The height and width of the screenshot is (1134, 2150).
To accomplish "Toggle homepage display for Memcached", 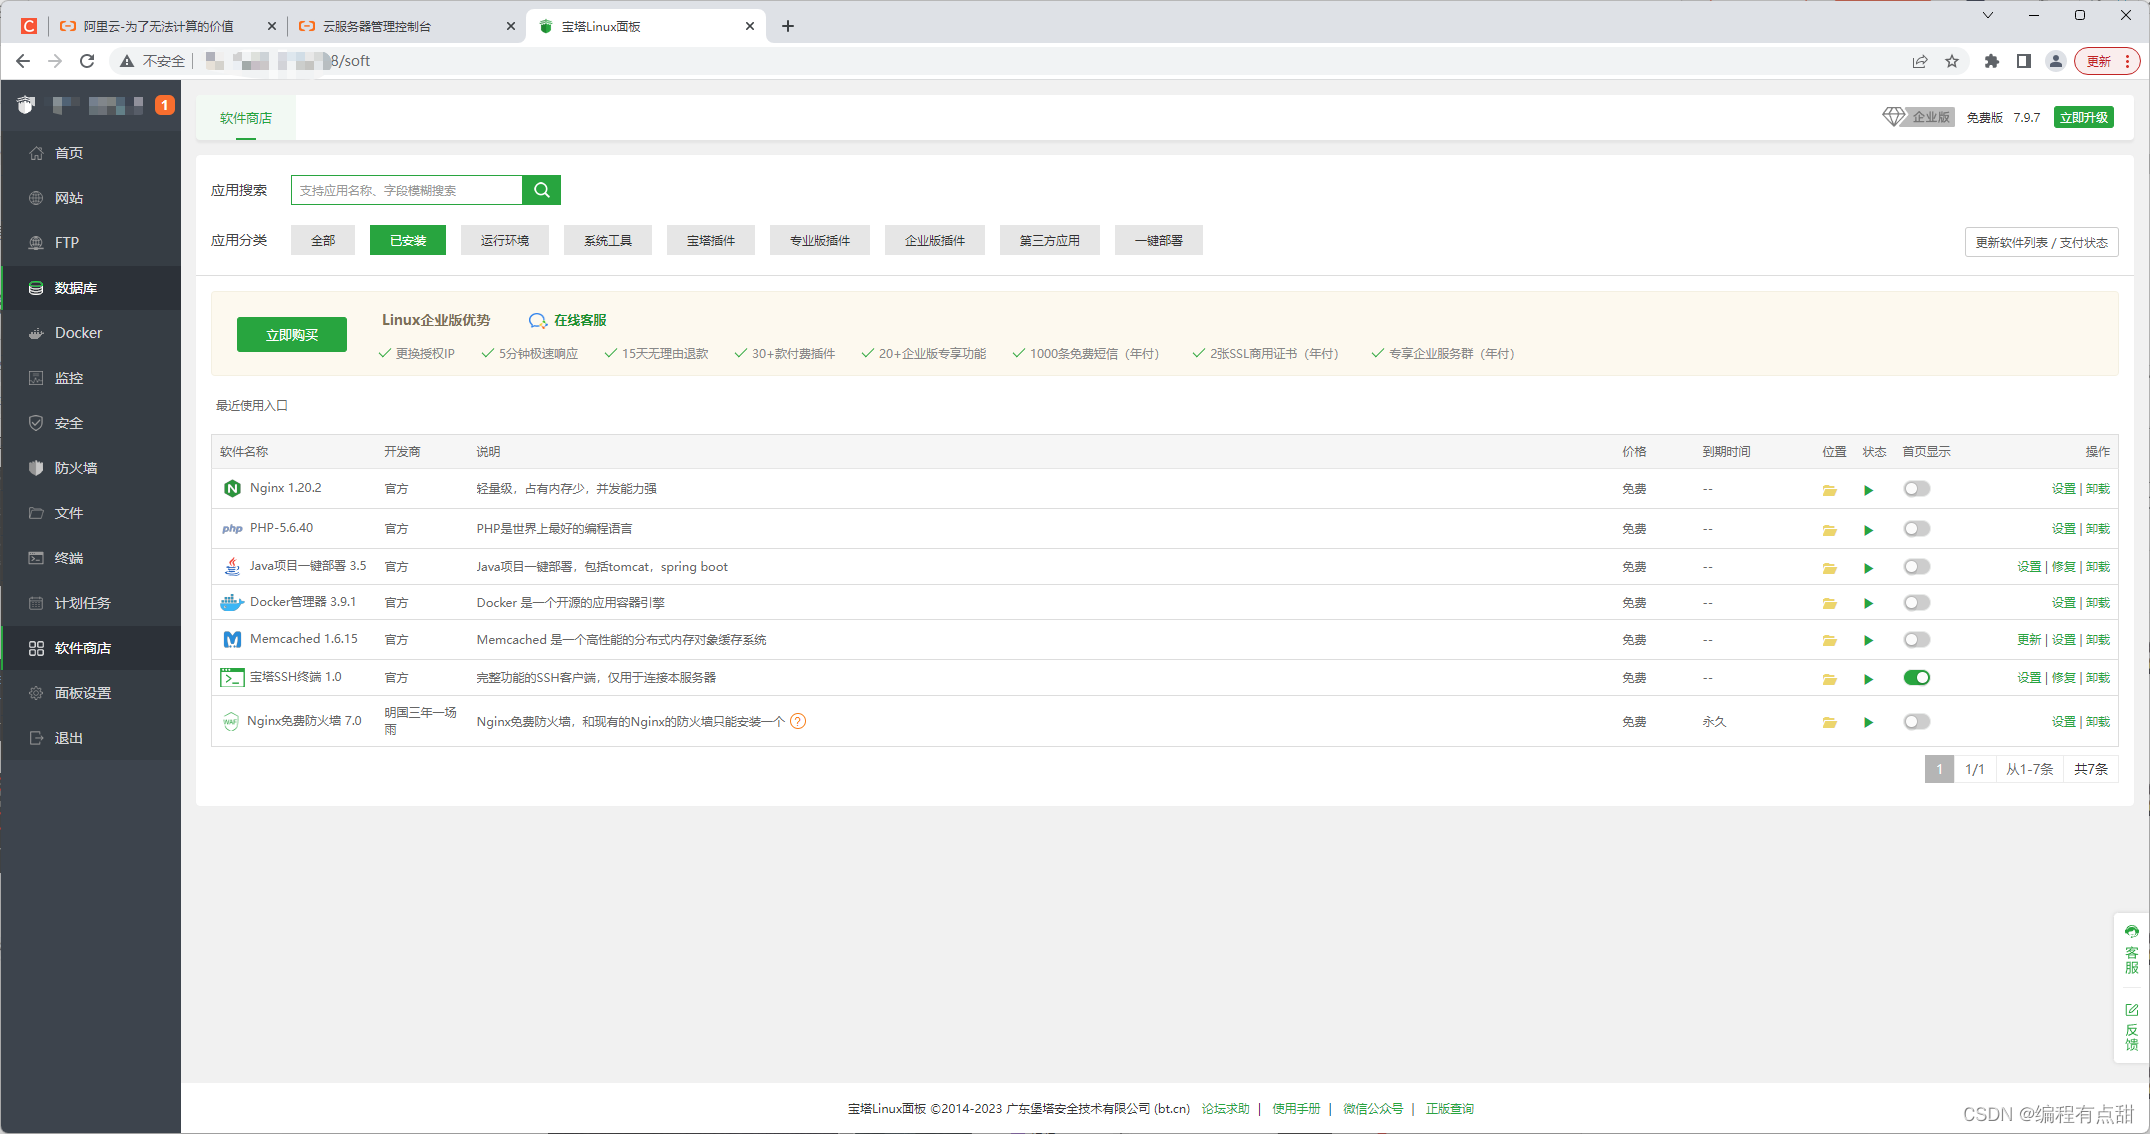I will coord(1916,640).
